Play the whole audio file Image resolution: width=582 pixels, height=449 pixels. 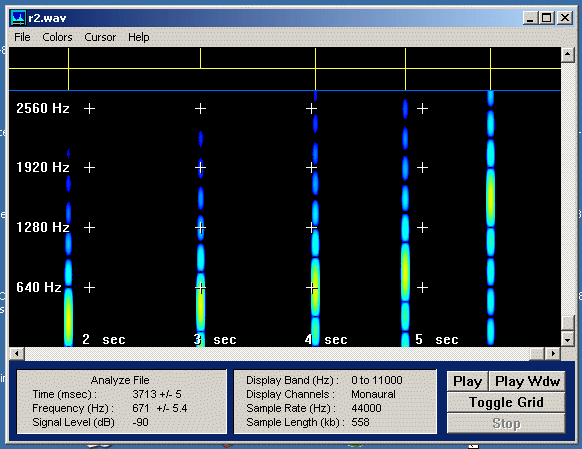(x=468, y=381)
